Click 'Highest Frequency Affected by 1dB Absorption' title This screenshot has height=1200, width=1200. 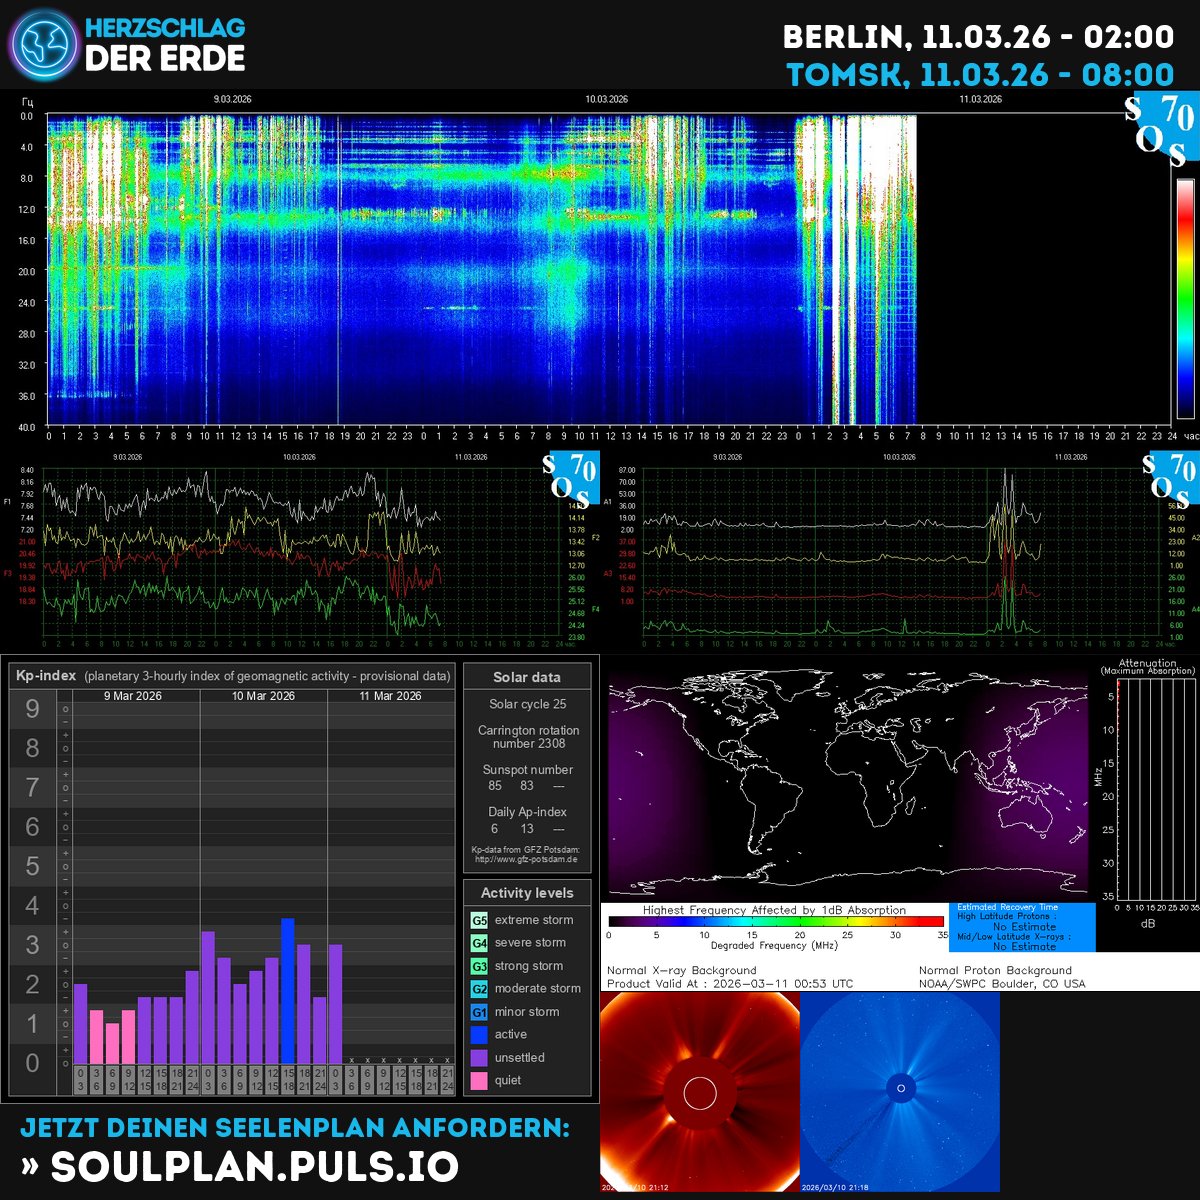774,910
